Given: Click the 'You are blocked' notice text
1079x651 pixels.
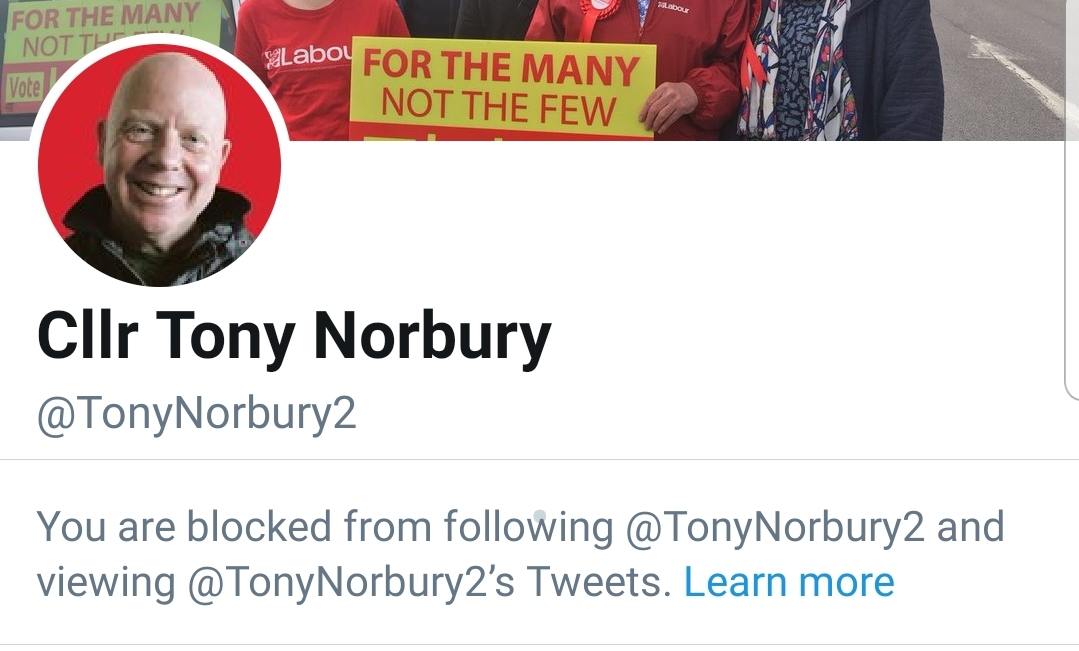Looking at the screenshot, I should pos(520,555).
